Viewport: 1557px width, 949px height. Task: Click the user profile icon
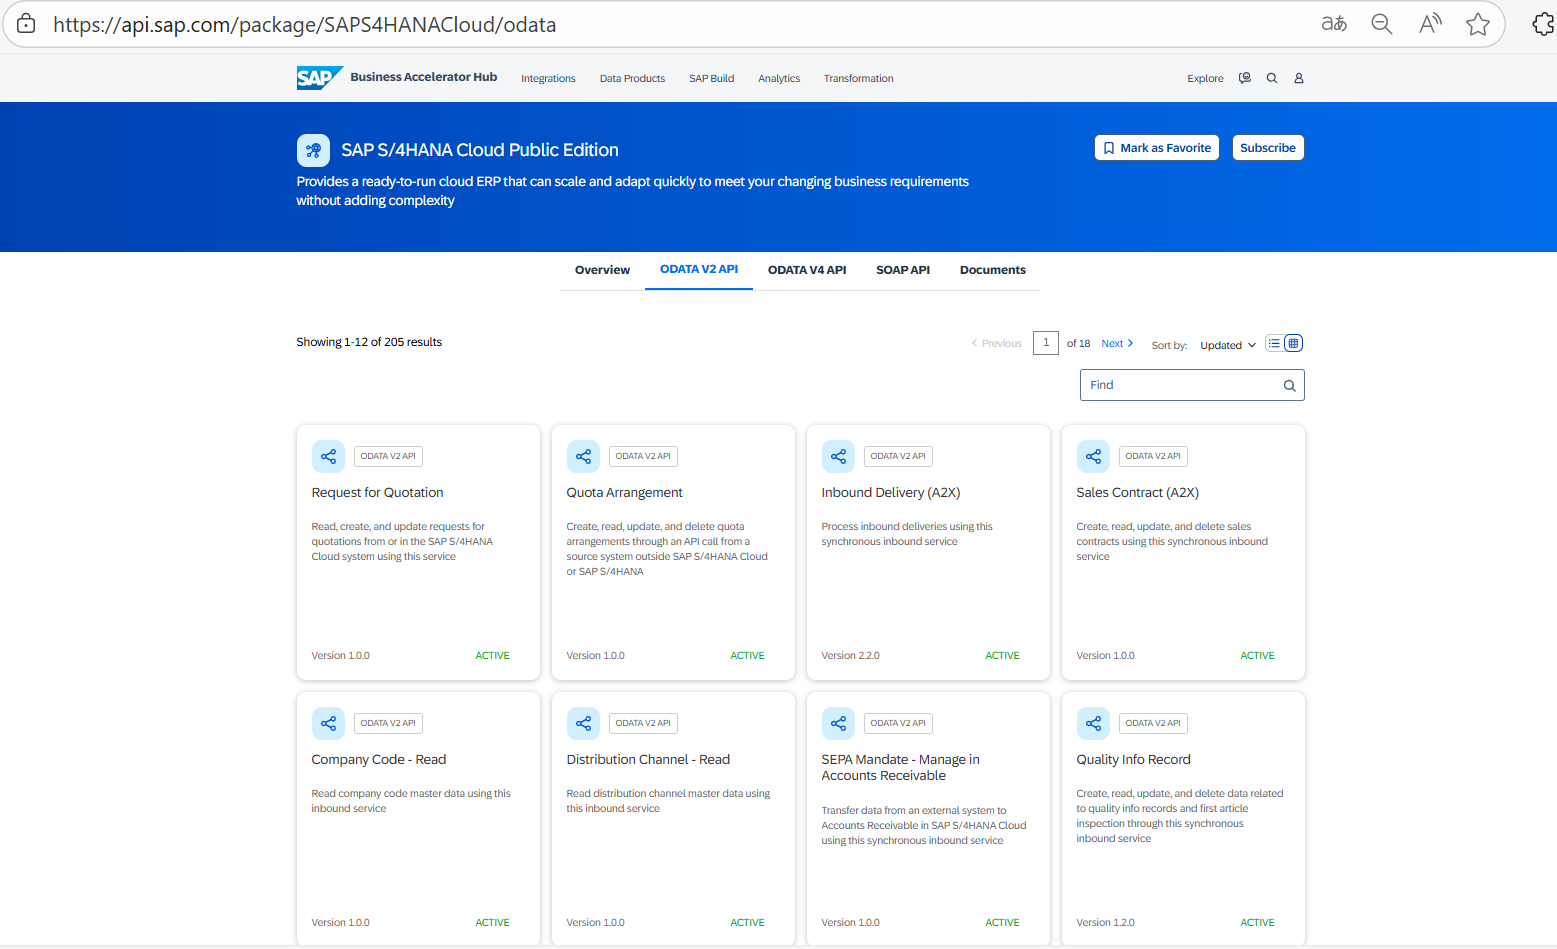(1298, 77)
